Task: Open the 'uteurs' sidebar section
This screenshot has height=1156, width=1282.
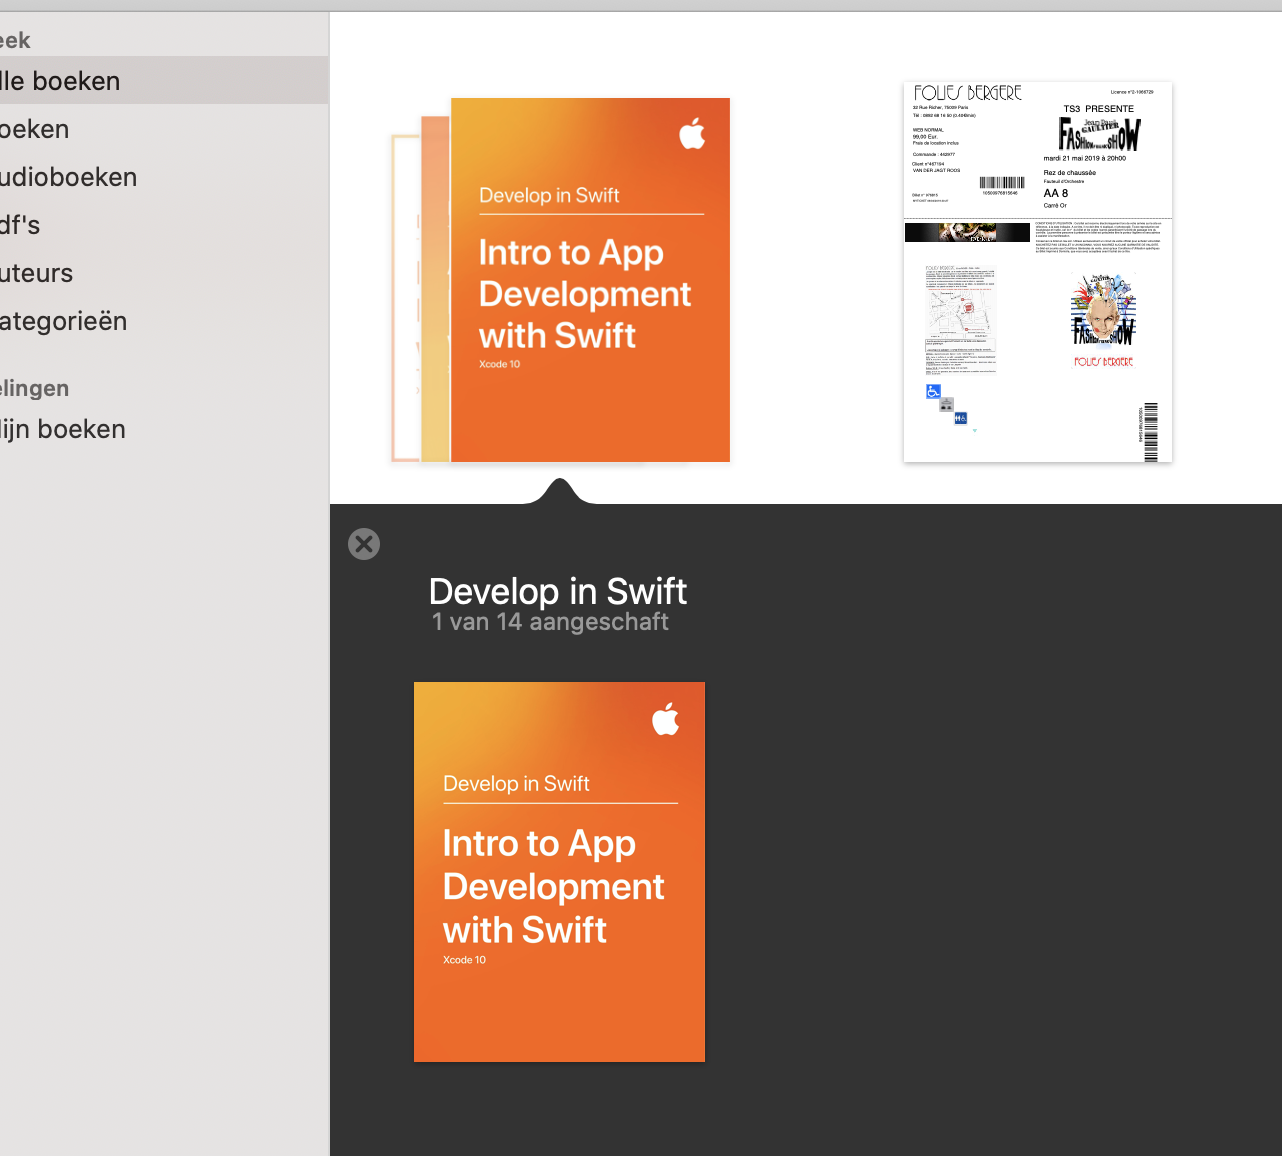Action: [164, 273]
